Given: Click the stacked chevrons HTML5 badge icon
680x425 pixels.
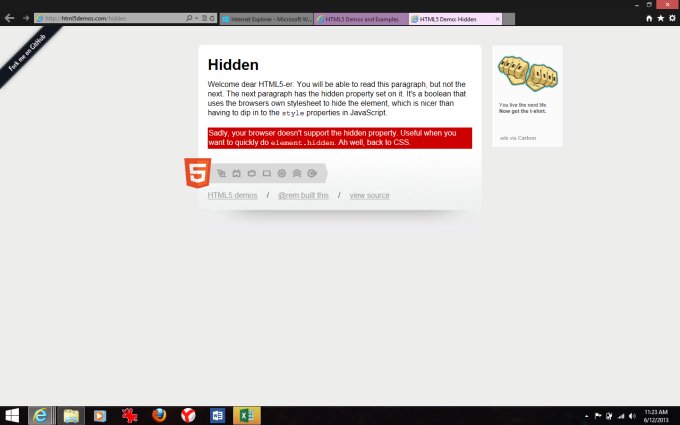Looking at the screenshot, I should tap(297, 173).
